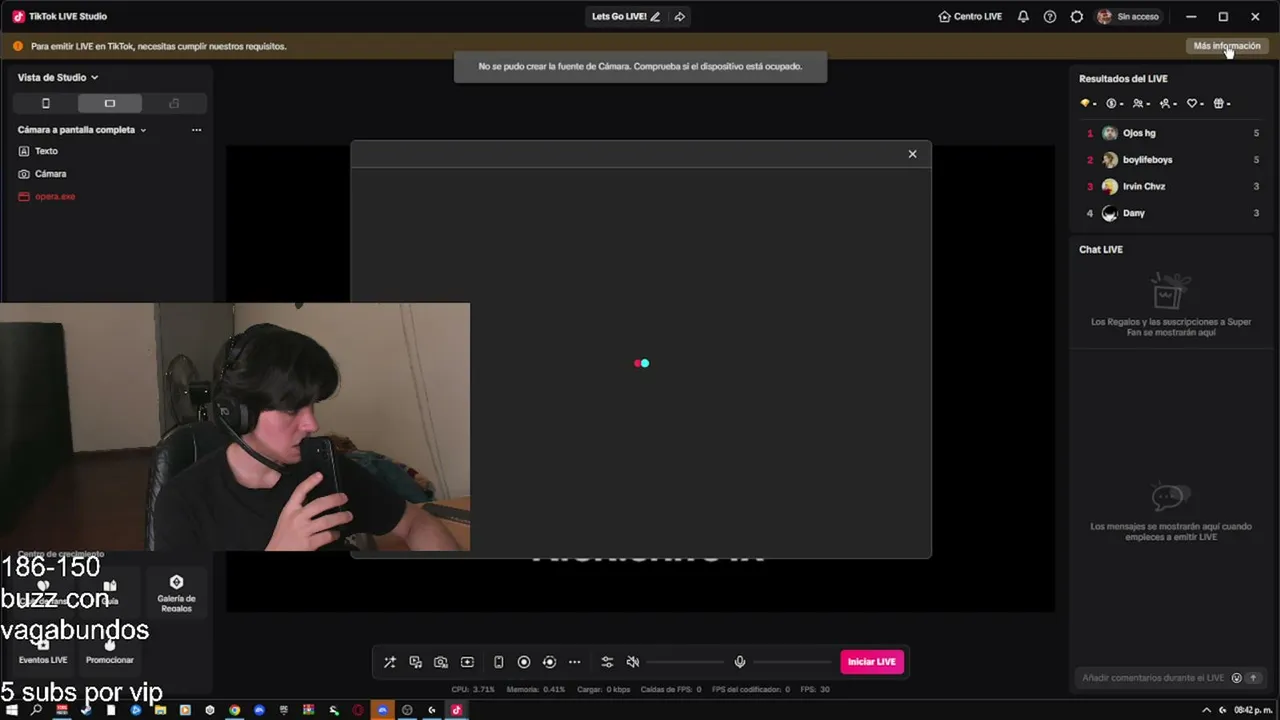Open the diamonds metric dropdown

pyautogui.click(x=1088, y=104)
